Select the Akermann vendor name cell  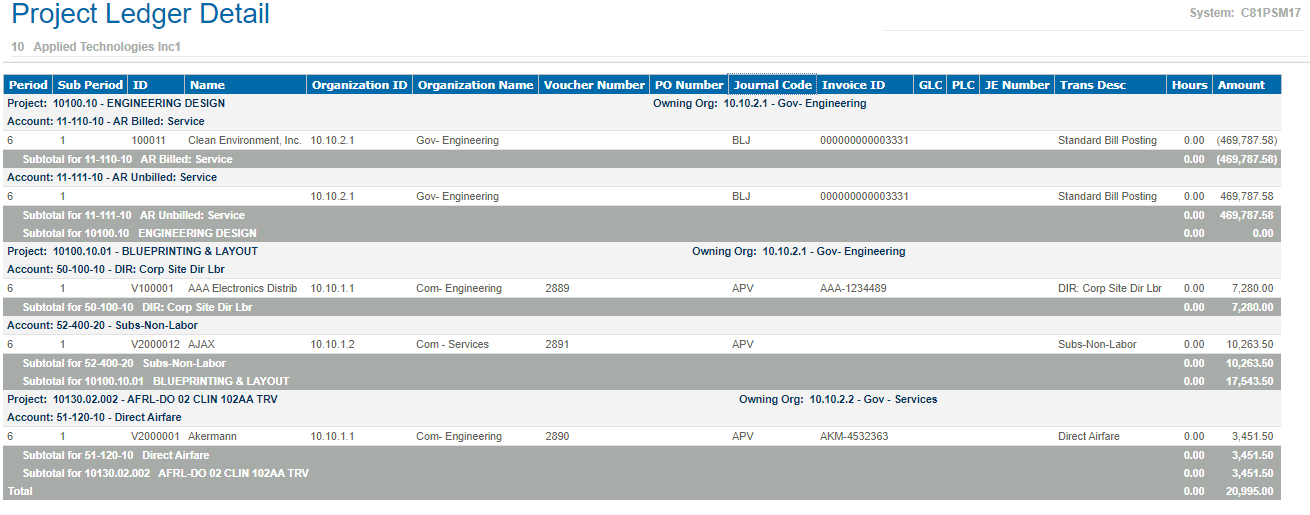pyautogui.click(x=212, y=437)
